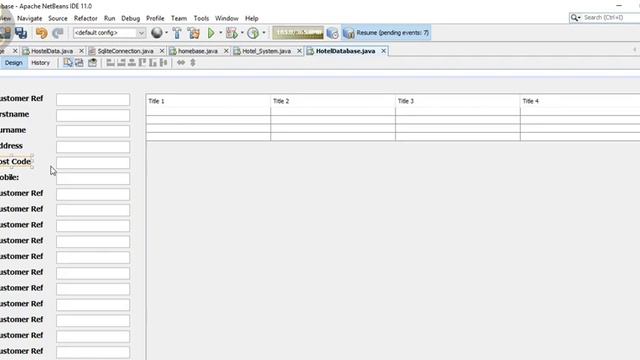Click the Save All toolbar icon

pos(21,33)
